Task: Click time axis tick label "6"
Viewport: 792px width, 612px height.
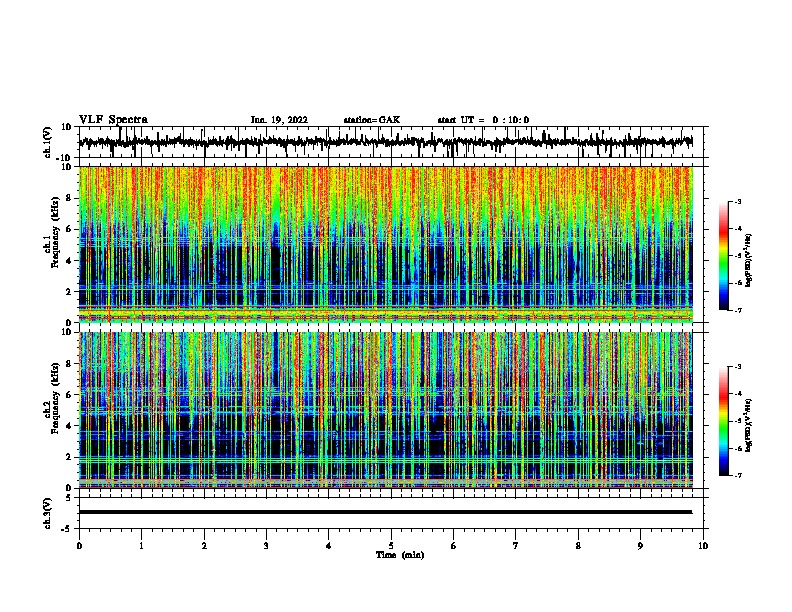Action: [454, 546]
